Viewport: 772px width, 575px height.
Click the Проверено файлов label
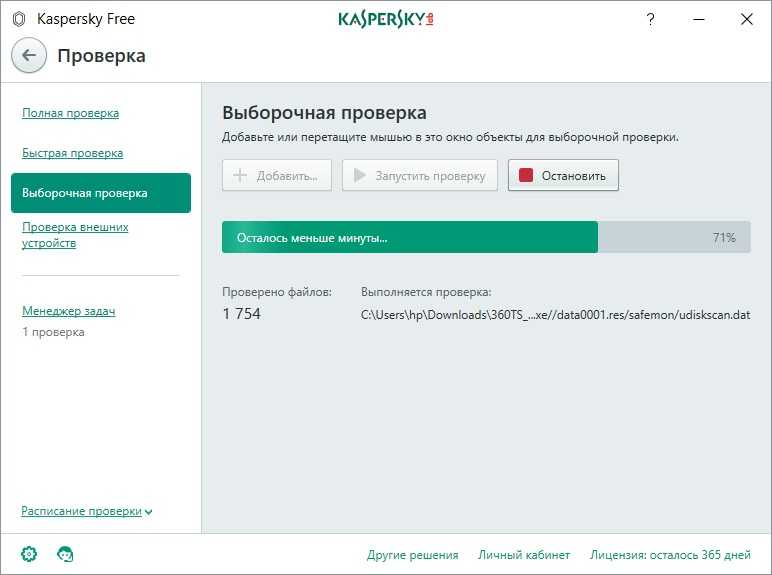(x=277, y=292)
